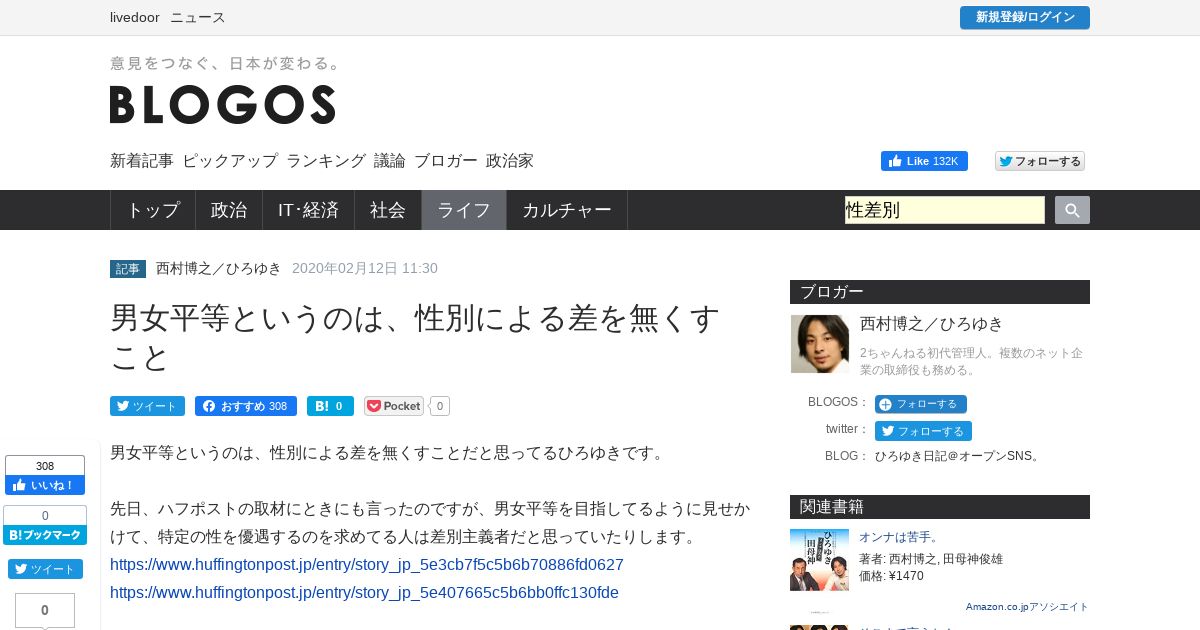
Task: Click blogger name 西村博之／ひろゆき in sidebar
Action: (932, 323)
